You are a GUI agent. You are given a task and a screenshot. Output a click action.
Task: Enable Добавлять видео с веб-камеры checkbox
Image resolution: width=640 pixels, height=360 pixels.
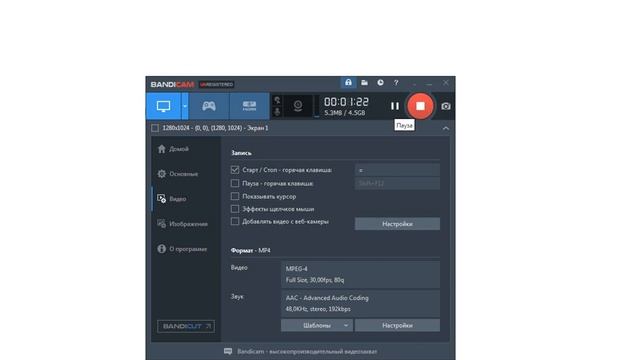[235, 222]
